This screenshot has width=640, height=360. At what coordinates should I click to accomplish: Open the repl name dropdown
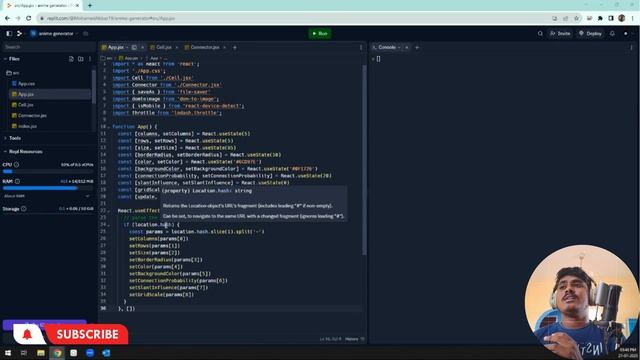[54, 33]
